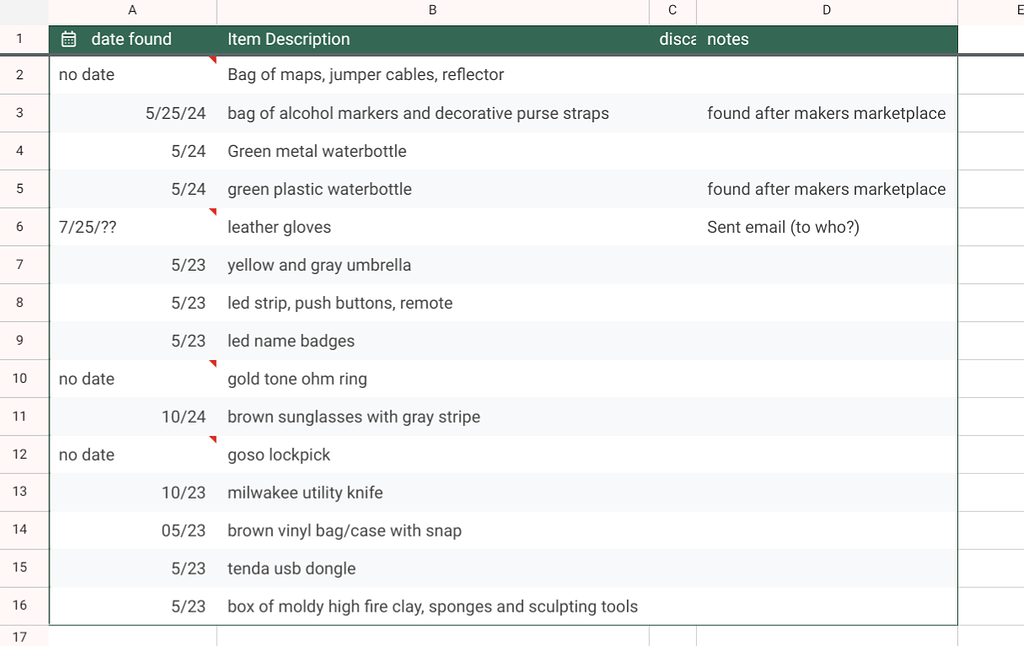Select the 'leather gloves' cell
Image resolution: width=1024 pixels, height=646 pixels.
pyautogui.click(x=279, y=227)
